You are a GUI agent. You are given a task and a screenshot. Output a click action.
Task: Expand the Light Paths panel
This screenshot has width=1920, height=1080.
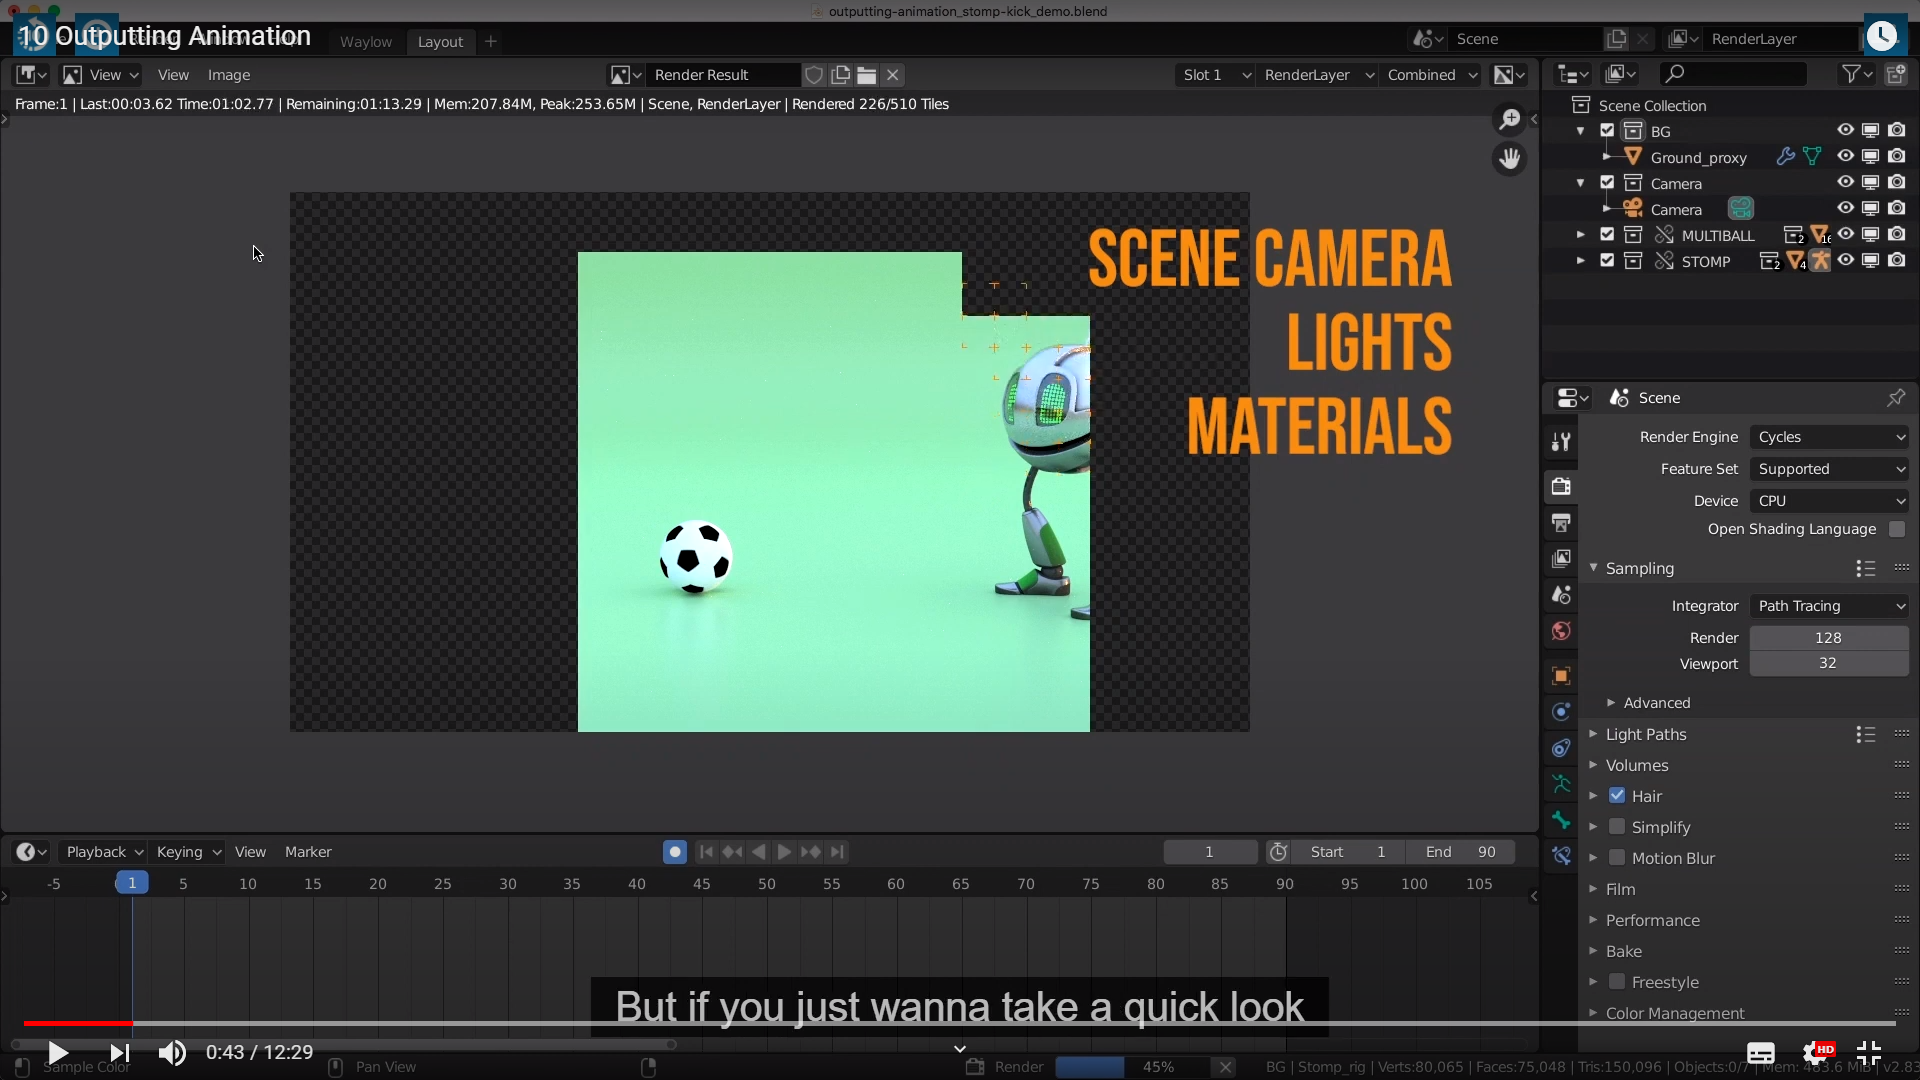coord(1645,734)
